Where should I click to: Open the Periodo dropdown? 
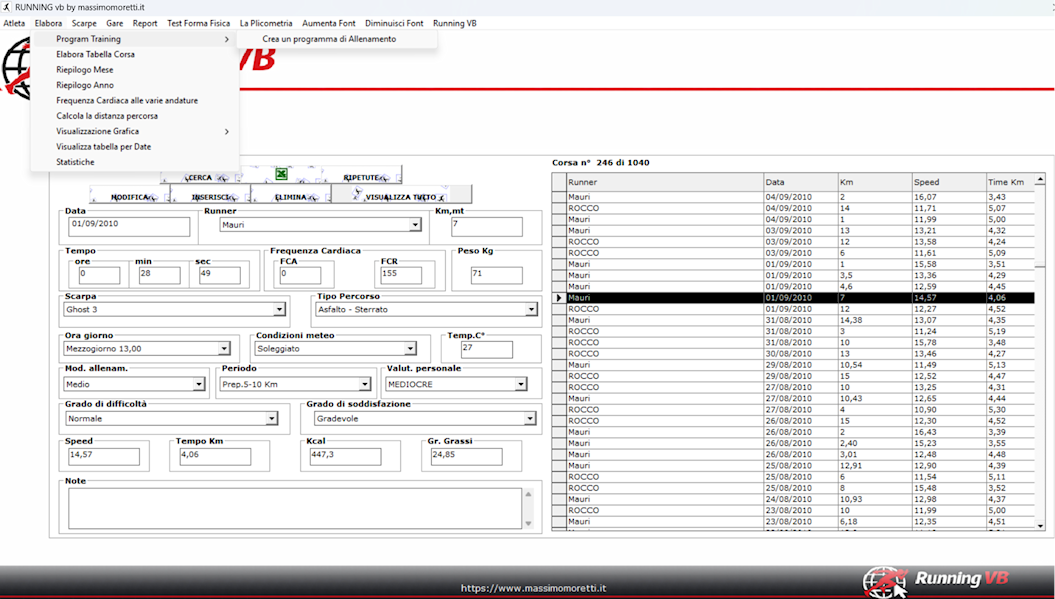tap(365, 384)
